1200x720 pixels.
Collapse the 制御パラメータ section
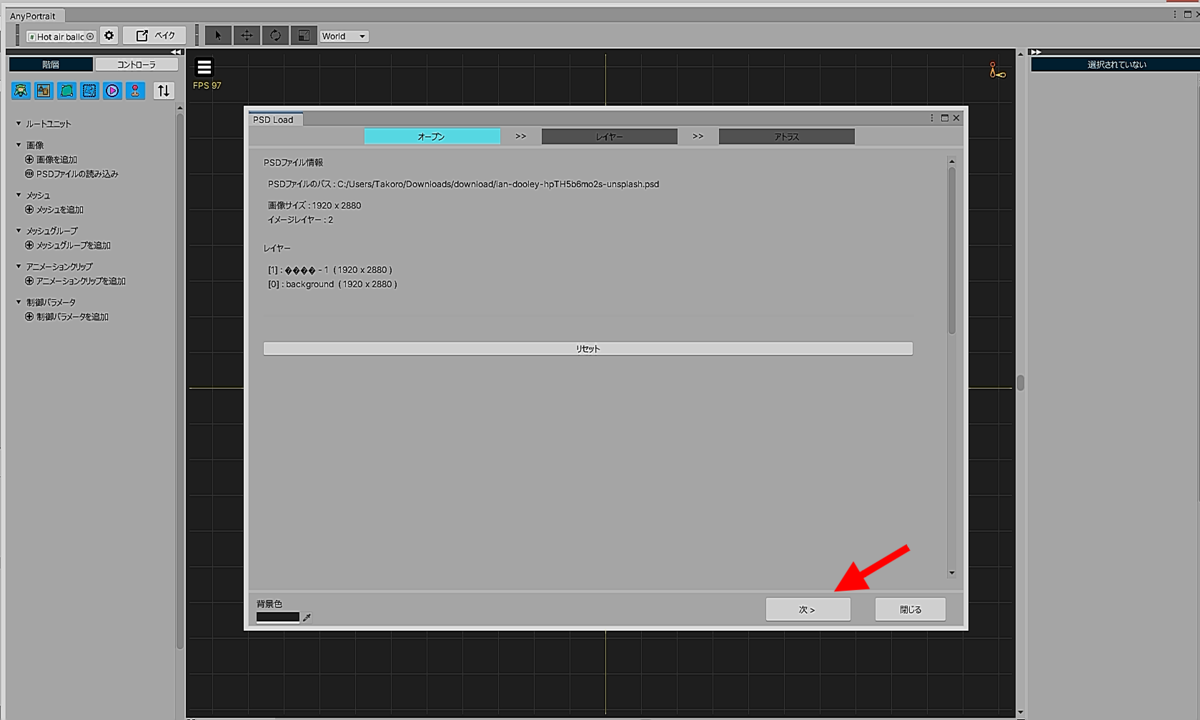coord(18,302)
